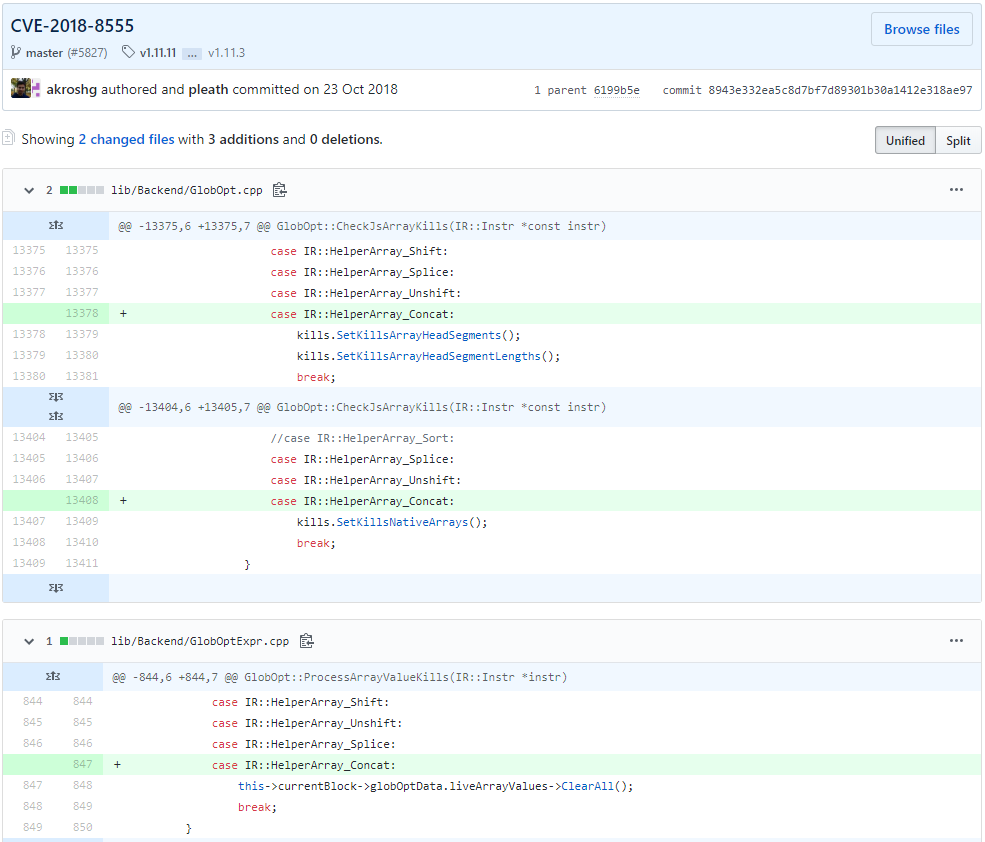Switch diff view to Unified
The height and width of the screenshot is (842, 985).
click(x=904, y=141)
